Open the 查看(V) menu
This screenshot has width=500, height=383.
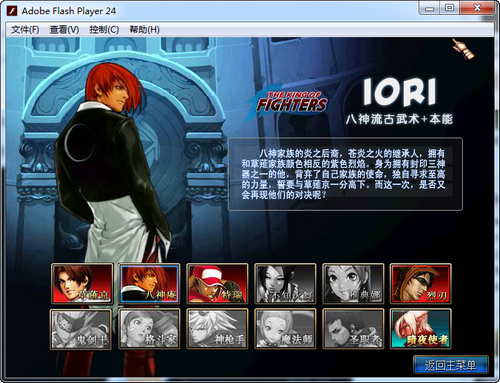(64, 30)
